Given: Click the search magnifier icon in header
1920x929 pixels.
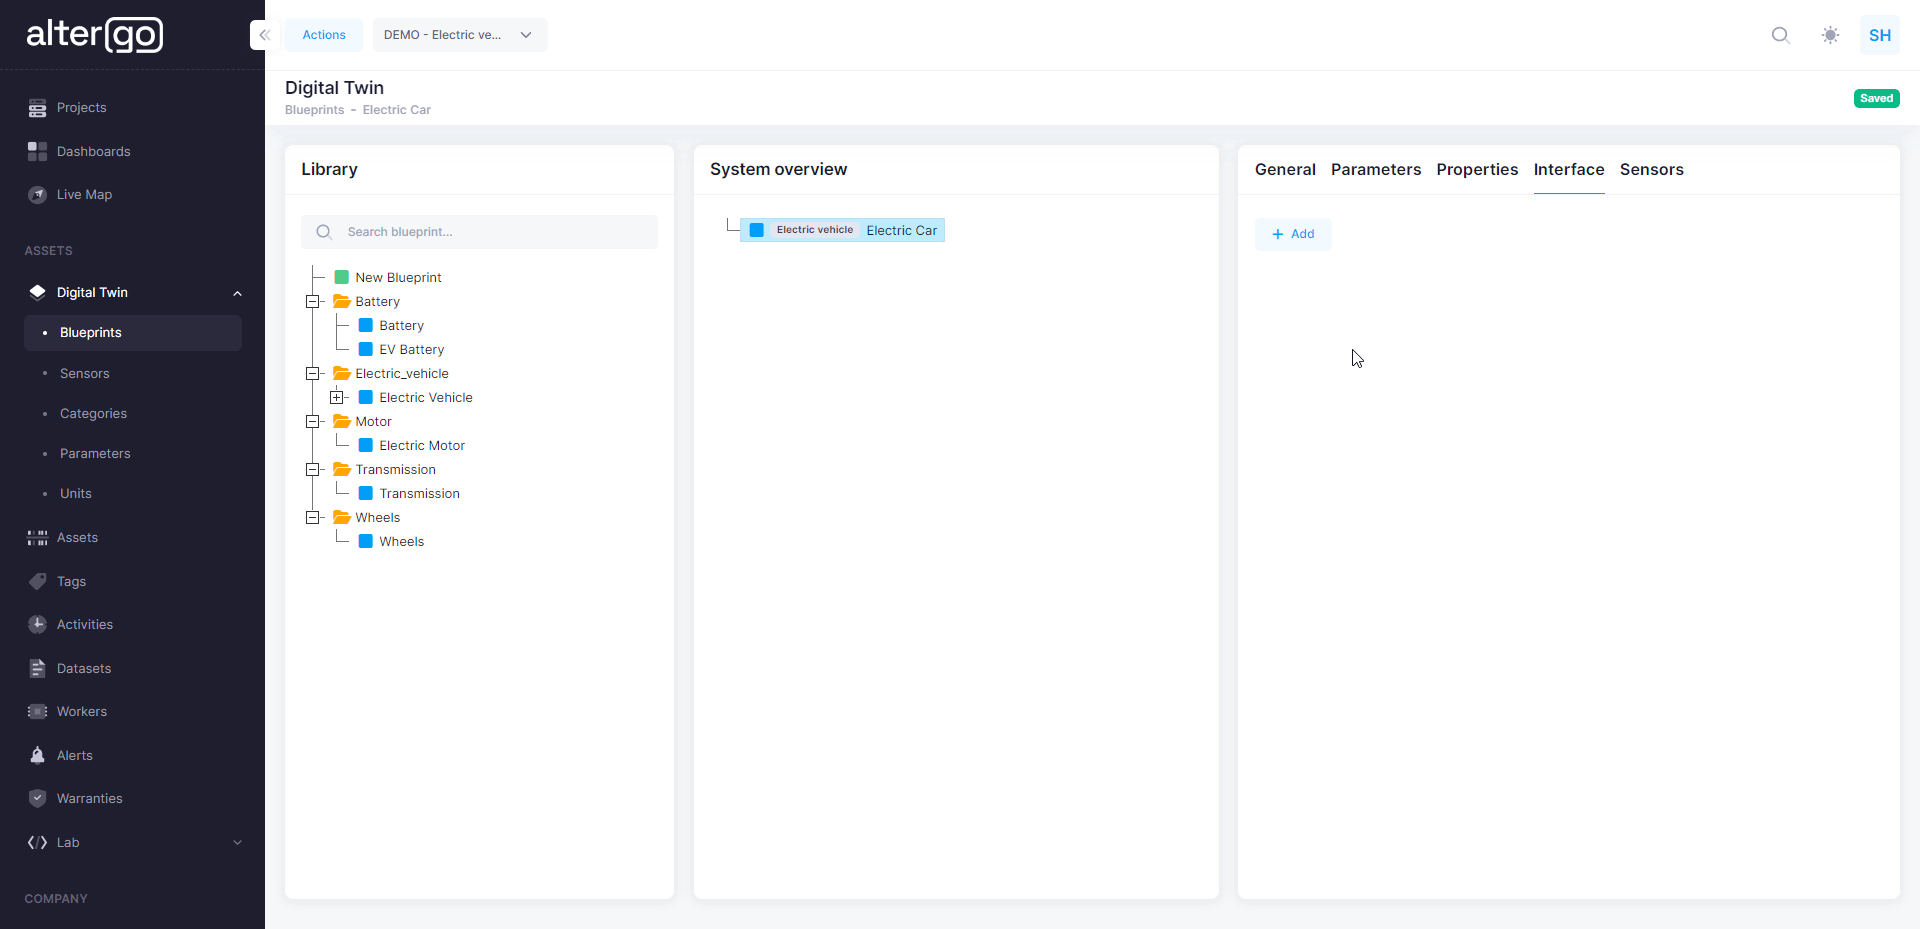Looking at the screenshot, I should pyautogui.click(x=1780, y=35).
